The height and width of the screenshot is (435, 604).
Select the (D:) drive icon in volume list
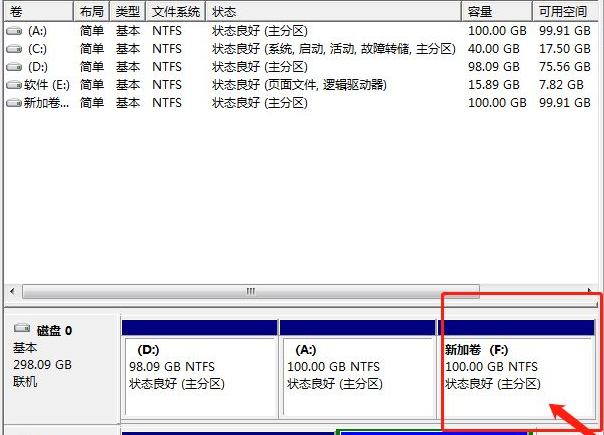pyautogui.click(x=13, y=67)
